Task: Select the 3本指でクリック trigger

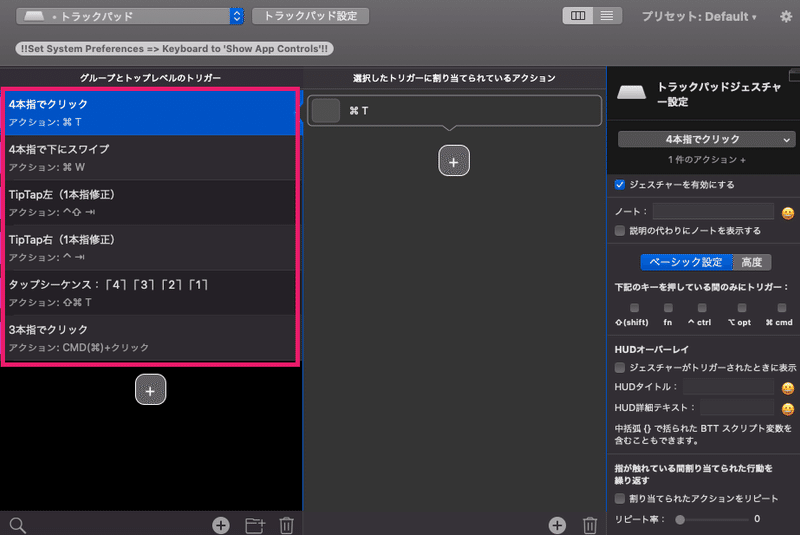Action: pyautogui.click(x=151, y=338)
